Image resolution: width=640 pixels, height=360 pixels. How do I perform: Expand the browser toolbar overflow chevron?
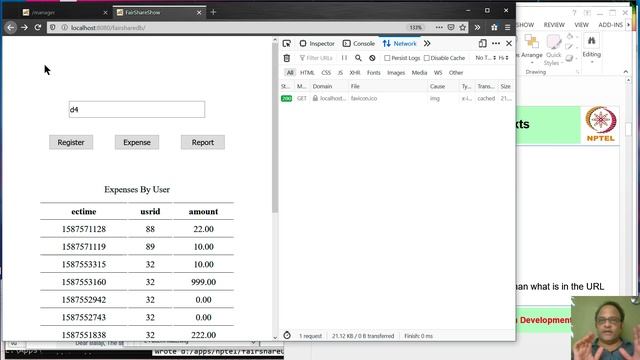click(x=477, y=27)
